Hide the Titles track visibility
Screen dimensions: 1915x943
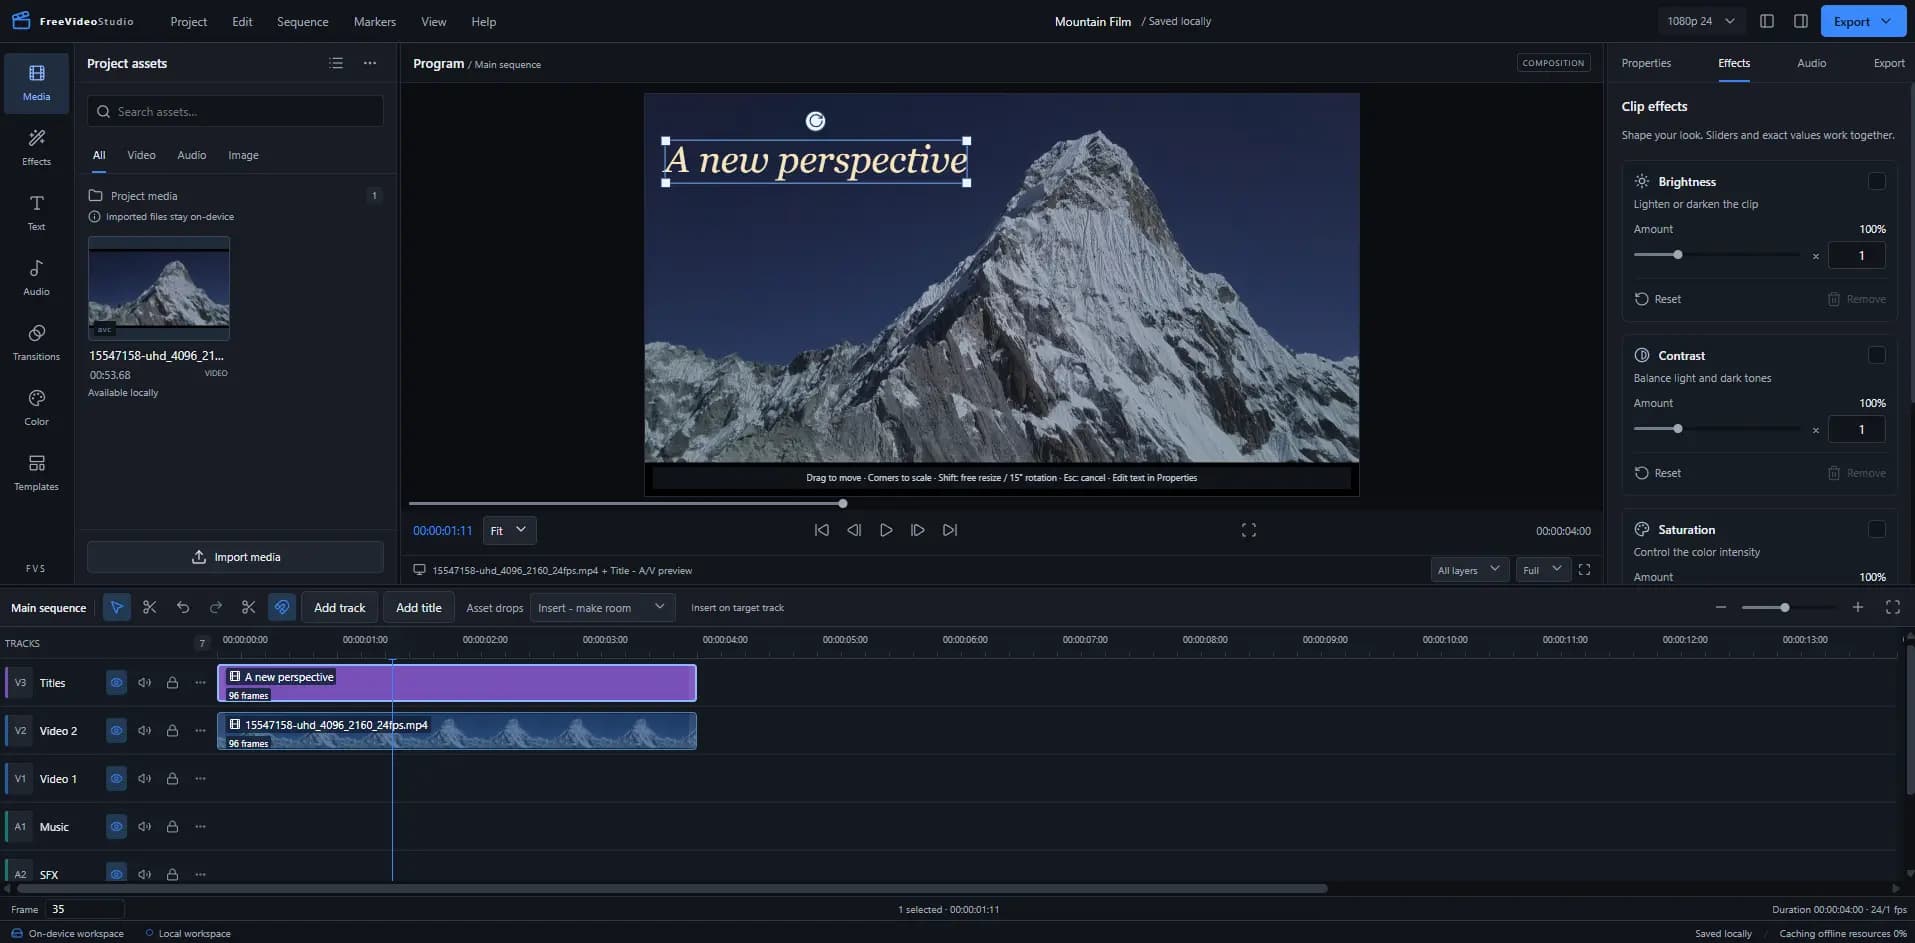117,683
